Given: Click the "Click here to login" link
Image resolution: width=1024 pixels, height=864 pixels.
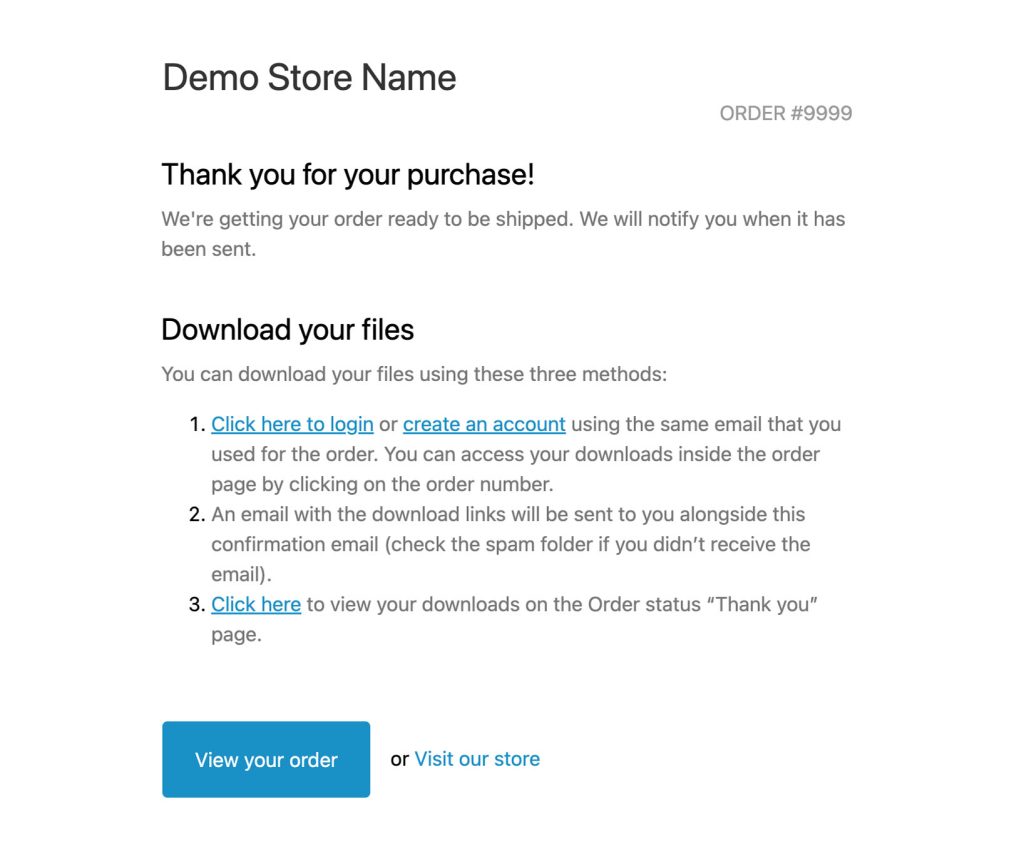Looking at the screenshot, I should coord(292,424).
